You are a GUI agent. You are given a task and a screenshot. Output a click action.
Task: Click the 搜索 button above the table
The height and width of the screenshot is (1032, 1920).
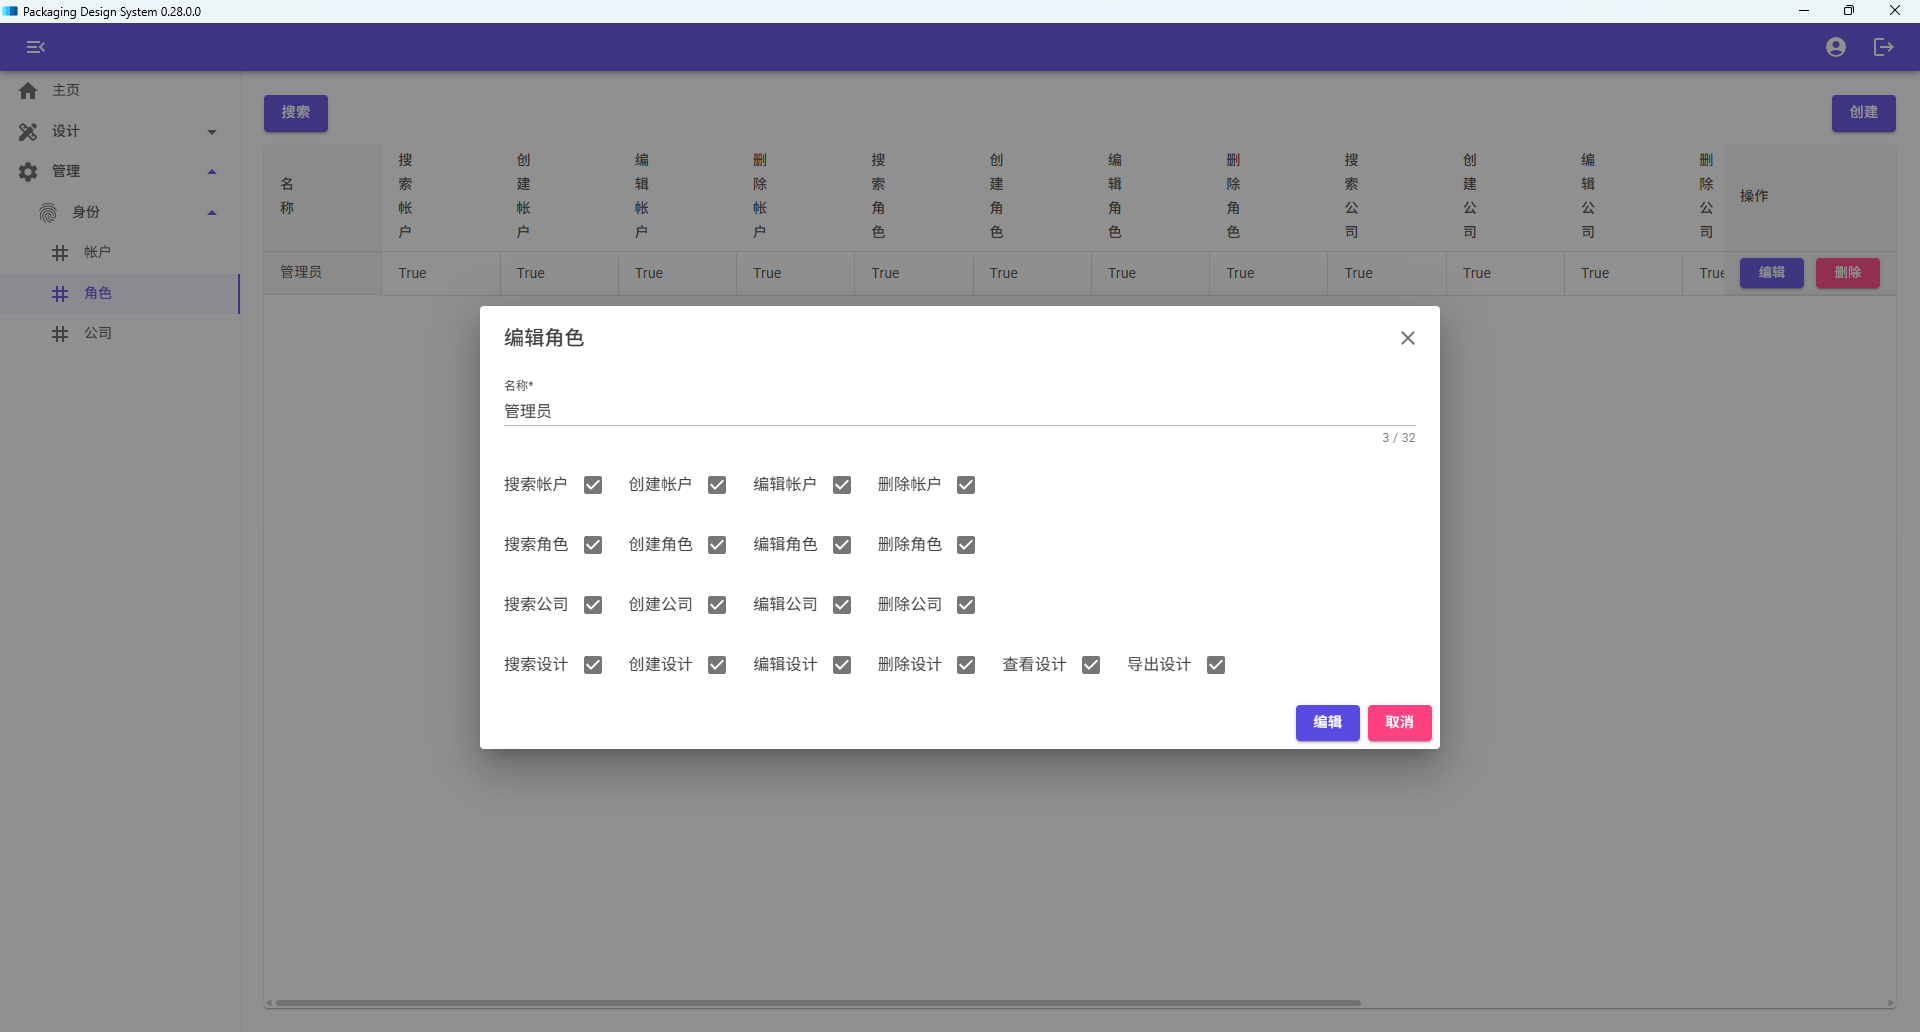click(296, 113)
